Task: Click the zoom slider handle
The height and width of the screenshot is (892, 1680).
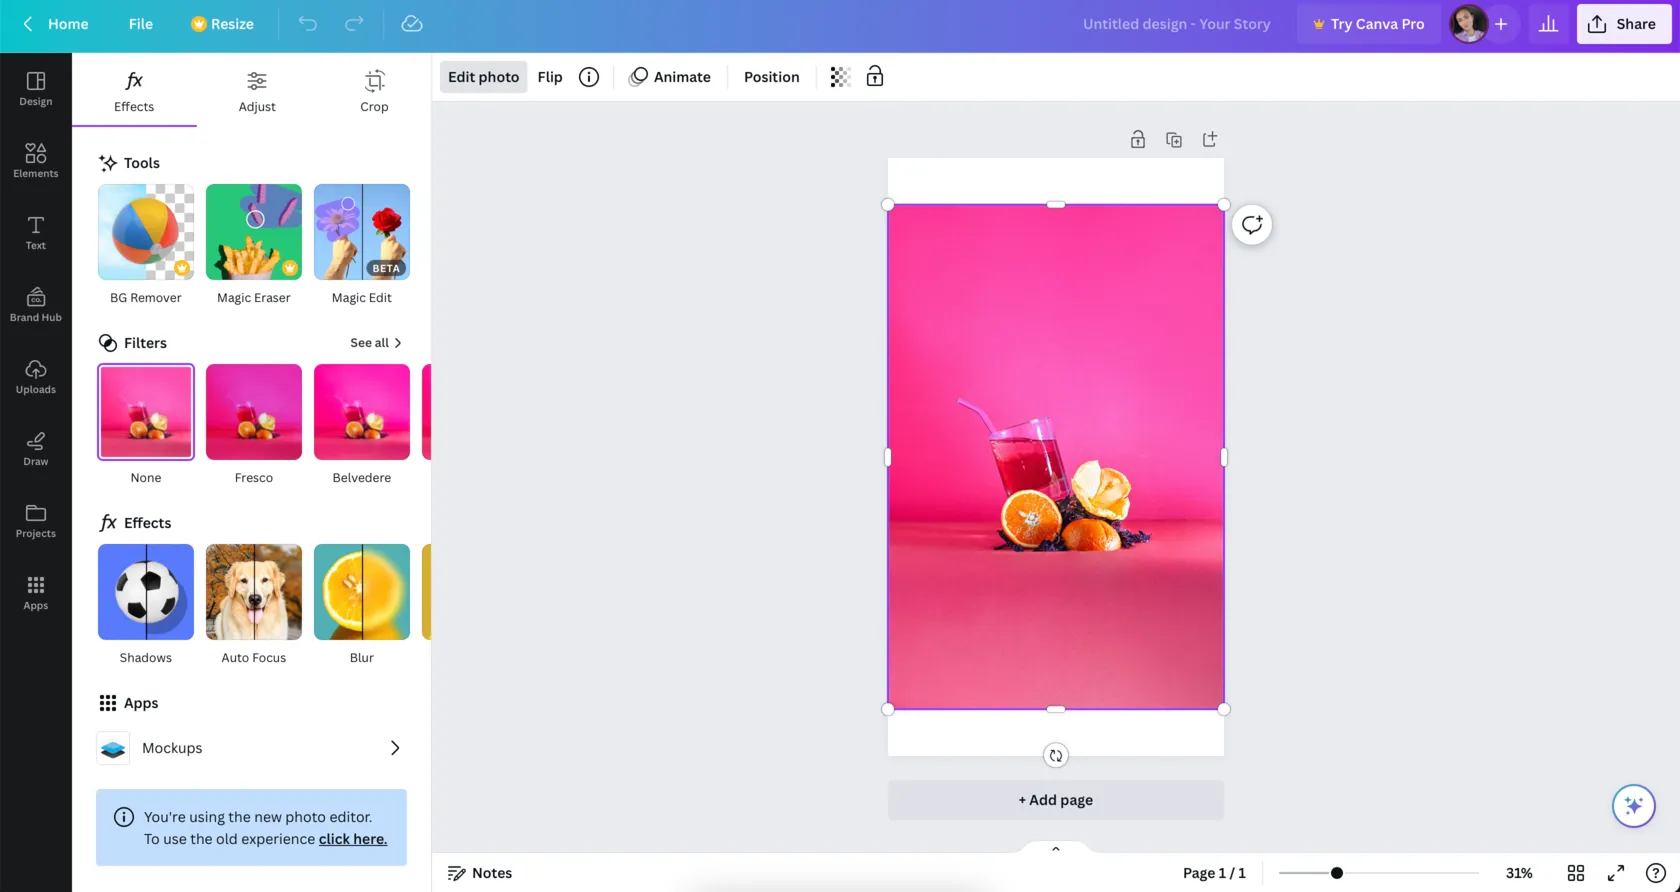Action: [x=1336, y=873]
